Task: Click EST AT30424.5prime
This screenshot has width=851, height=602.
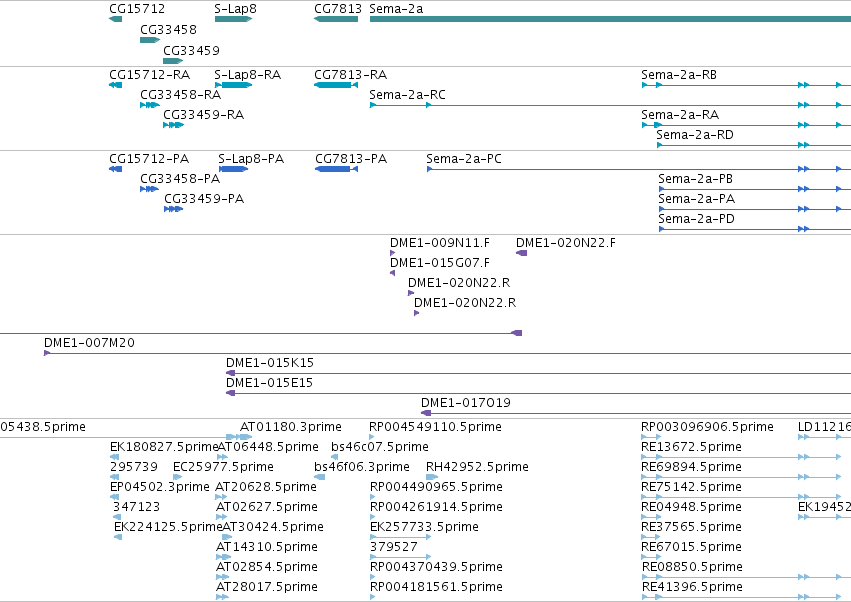Action: click(x=227, y=537)
